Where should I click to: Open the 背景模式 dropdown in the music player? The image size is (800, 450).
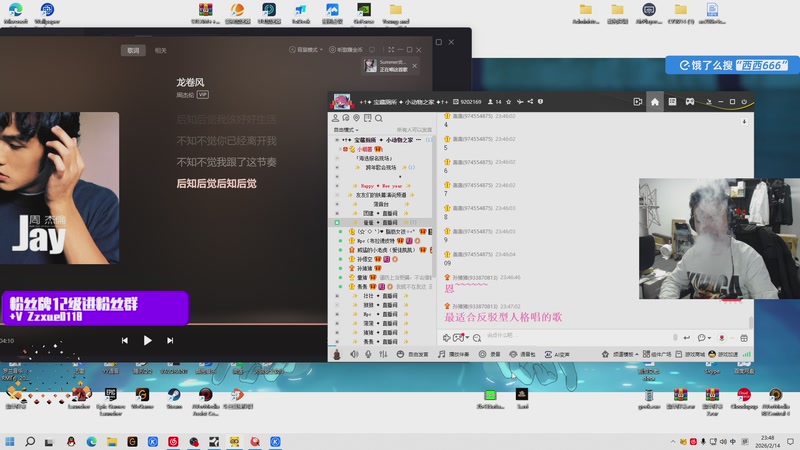(306, 49)
